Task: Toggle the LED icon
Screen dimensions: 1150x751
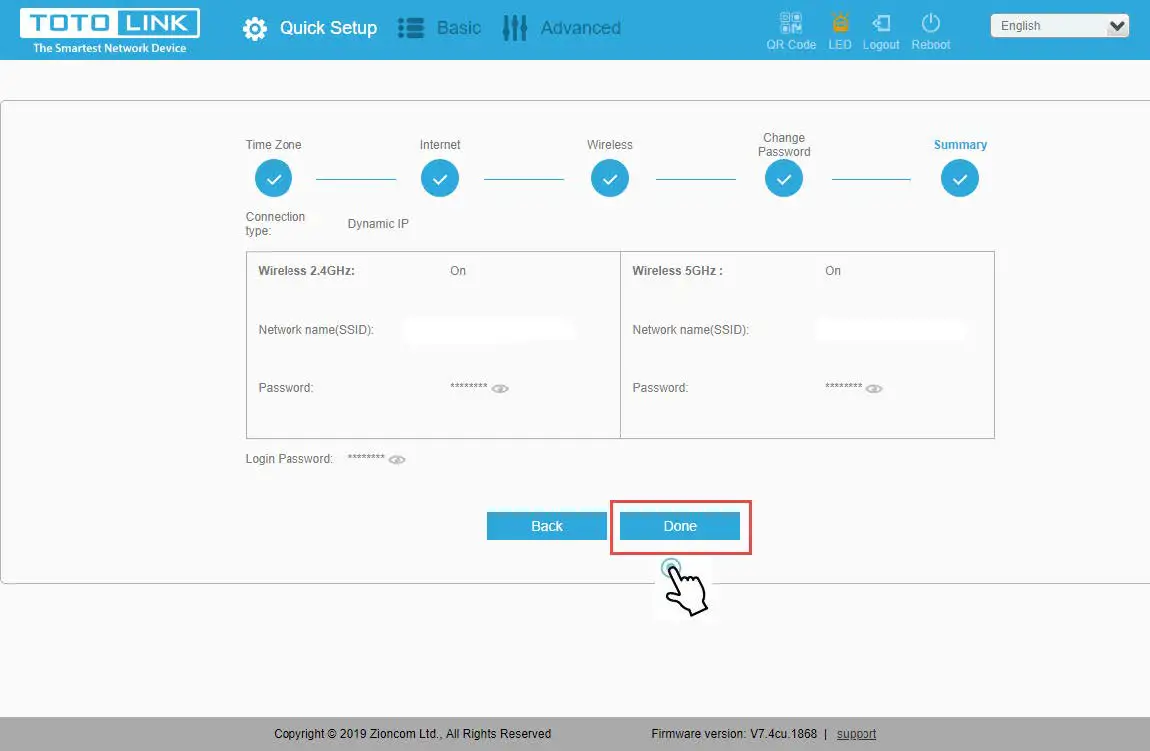Action: pyautogui.click(x=840, y=23)
